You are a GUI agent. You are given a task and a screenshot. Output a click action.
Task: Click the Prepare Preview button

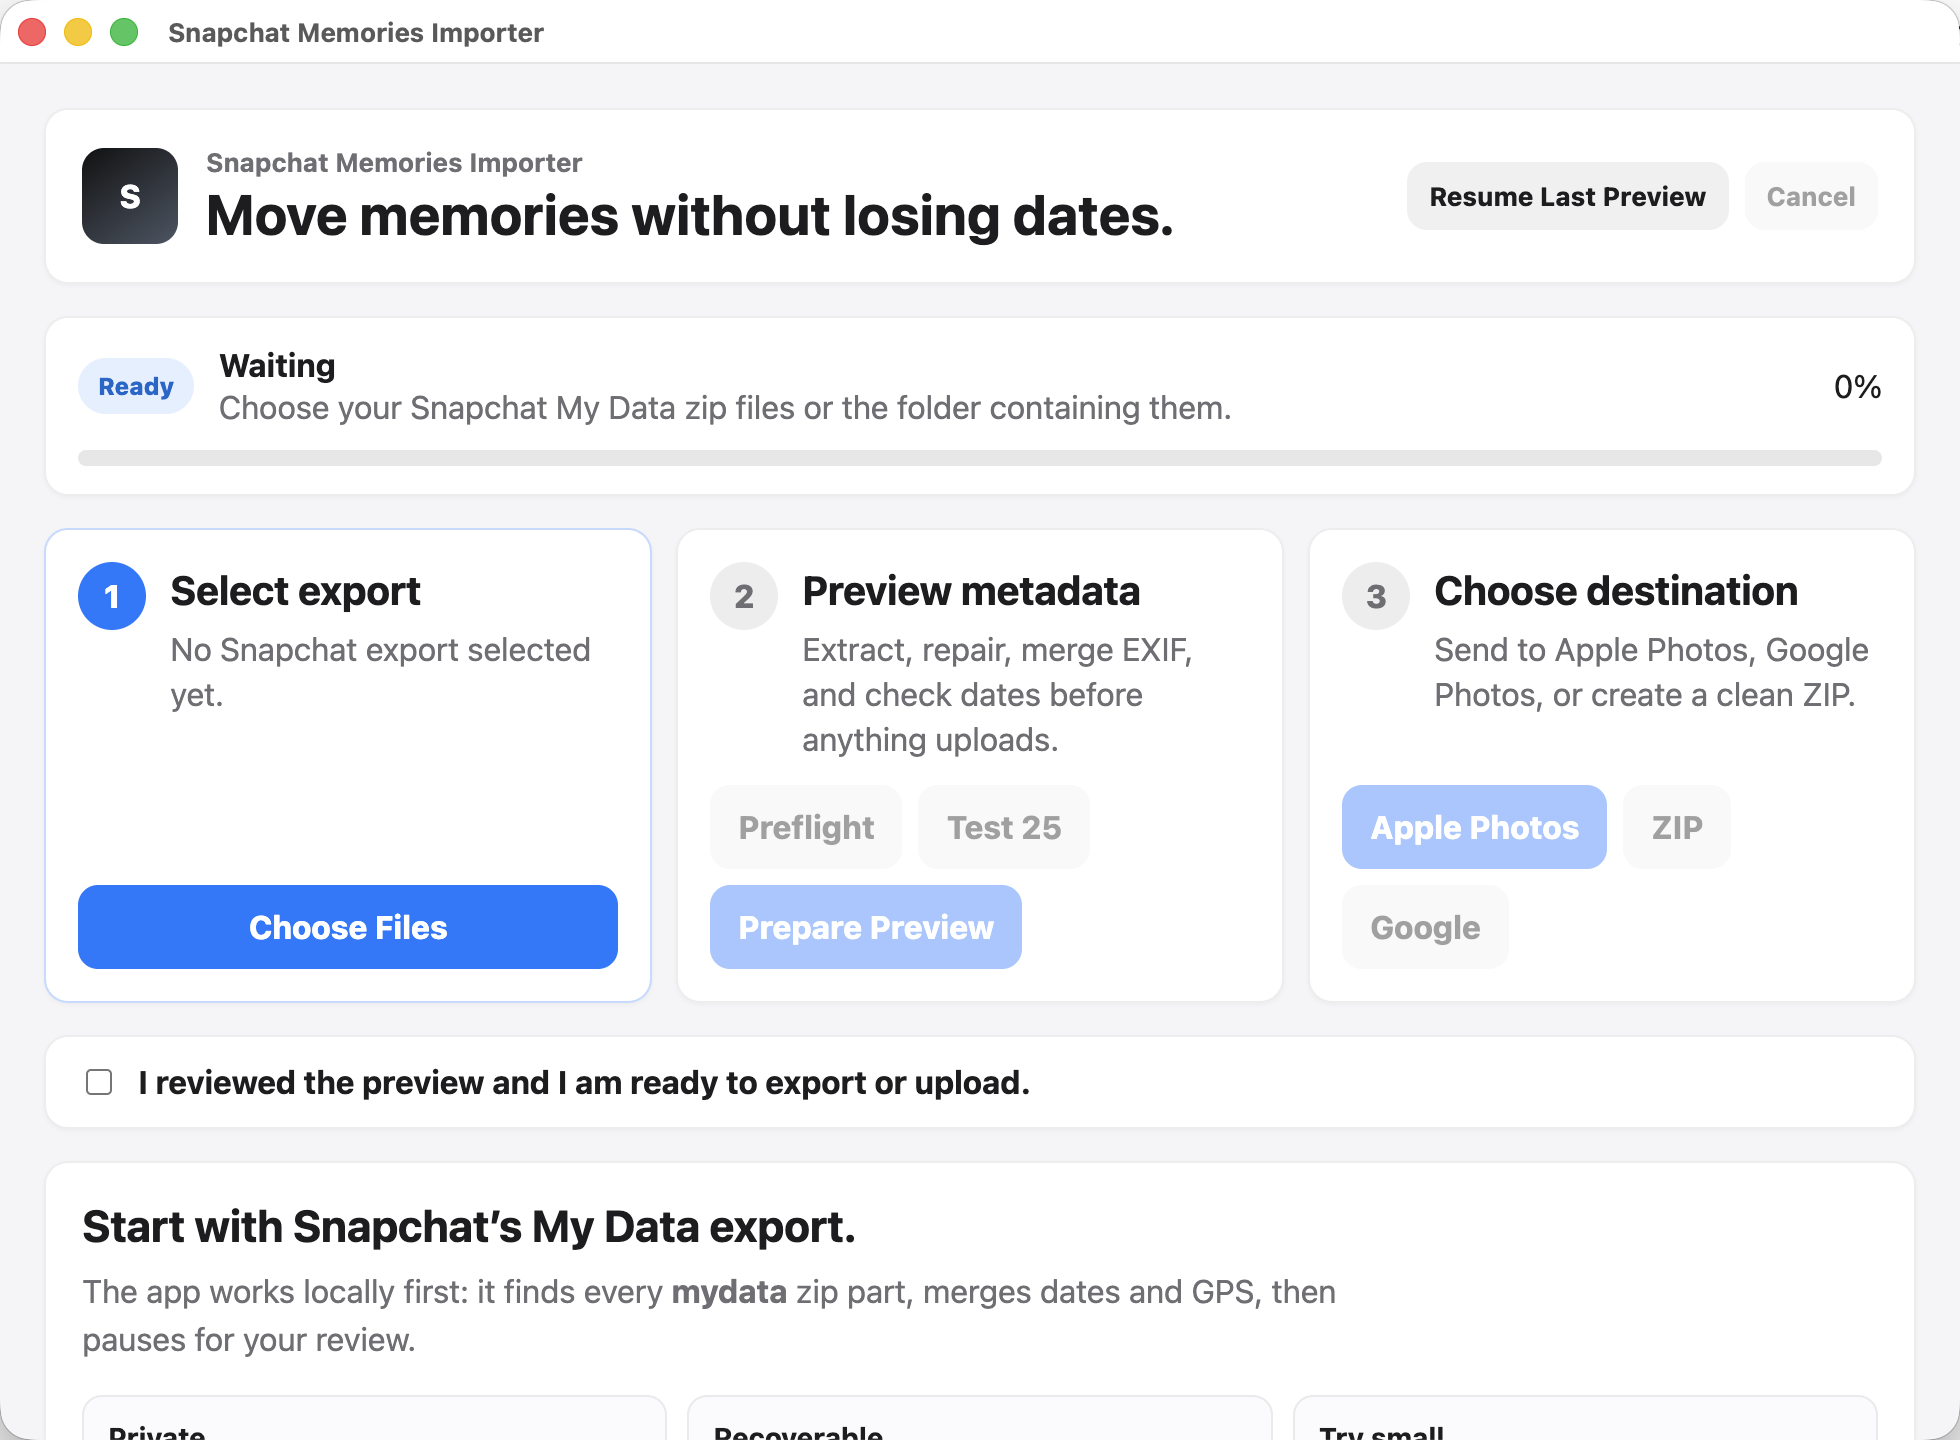click(x=866, y=927)
